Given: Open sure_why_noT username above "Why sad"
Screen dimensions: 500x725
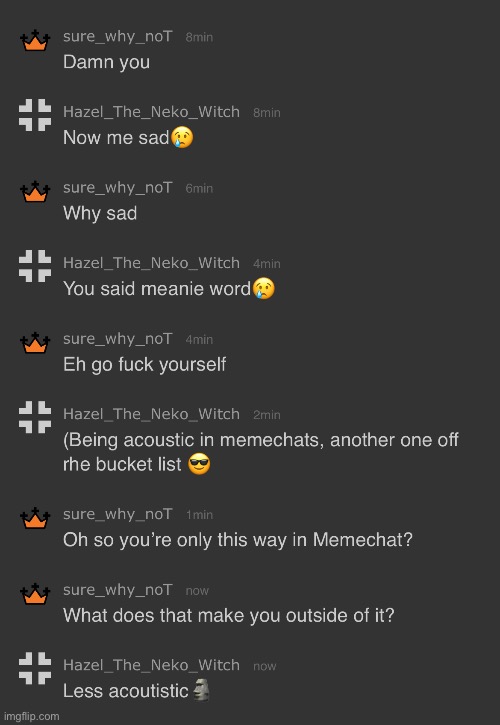Looking at the screenshot, I should [117, 188].
